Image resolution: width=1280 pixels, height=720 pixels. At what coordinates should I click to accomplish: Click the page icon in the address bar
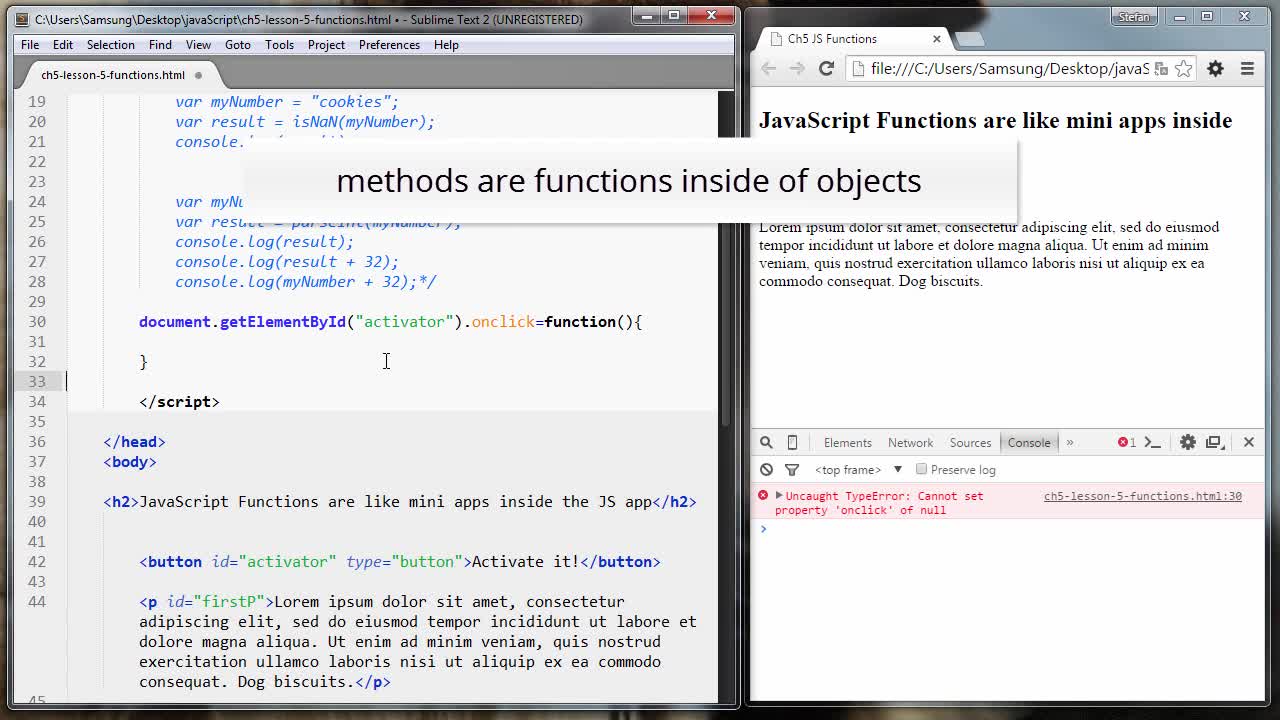coord(857,68)
